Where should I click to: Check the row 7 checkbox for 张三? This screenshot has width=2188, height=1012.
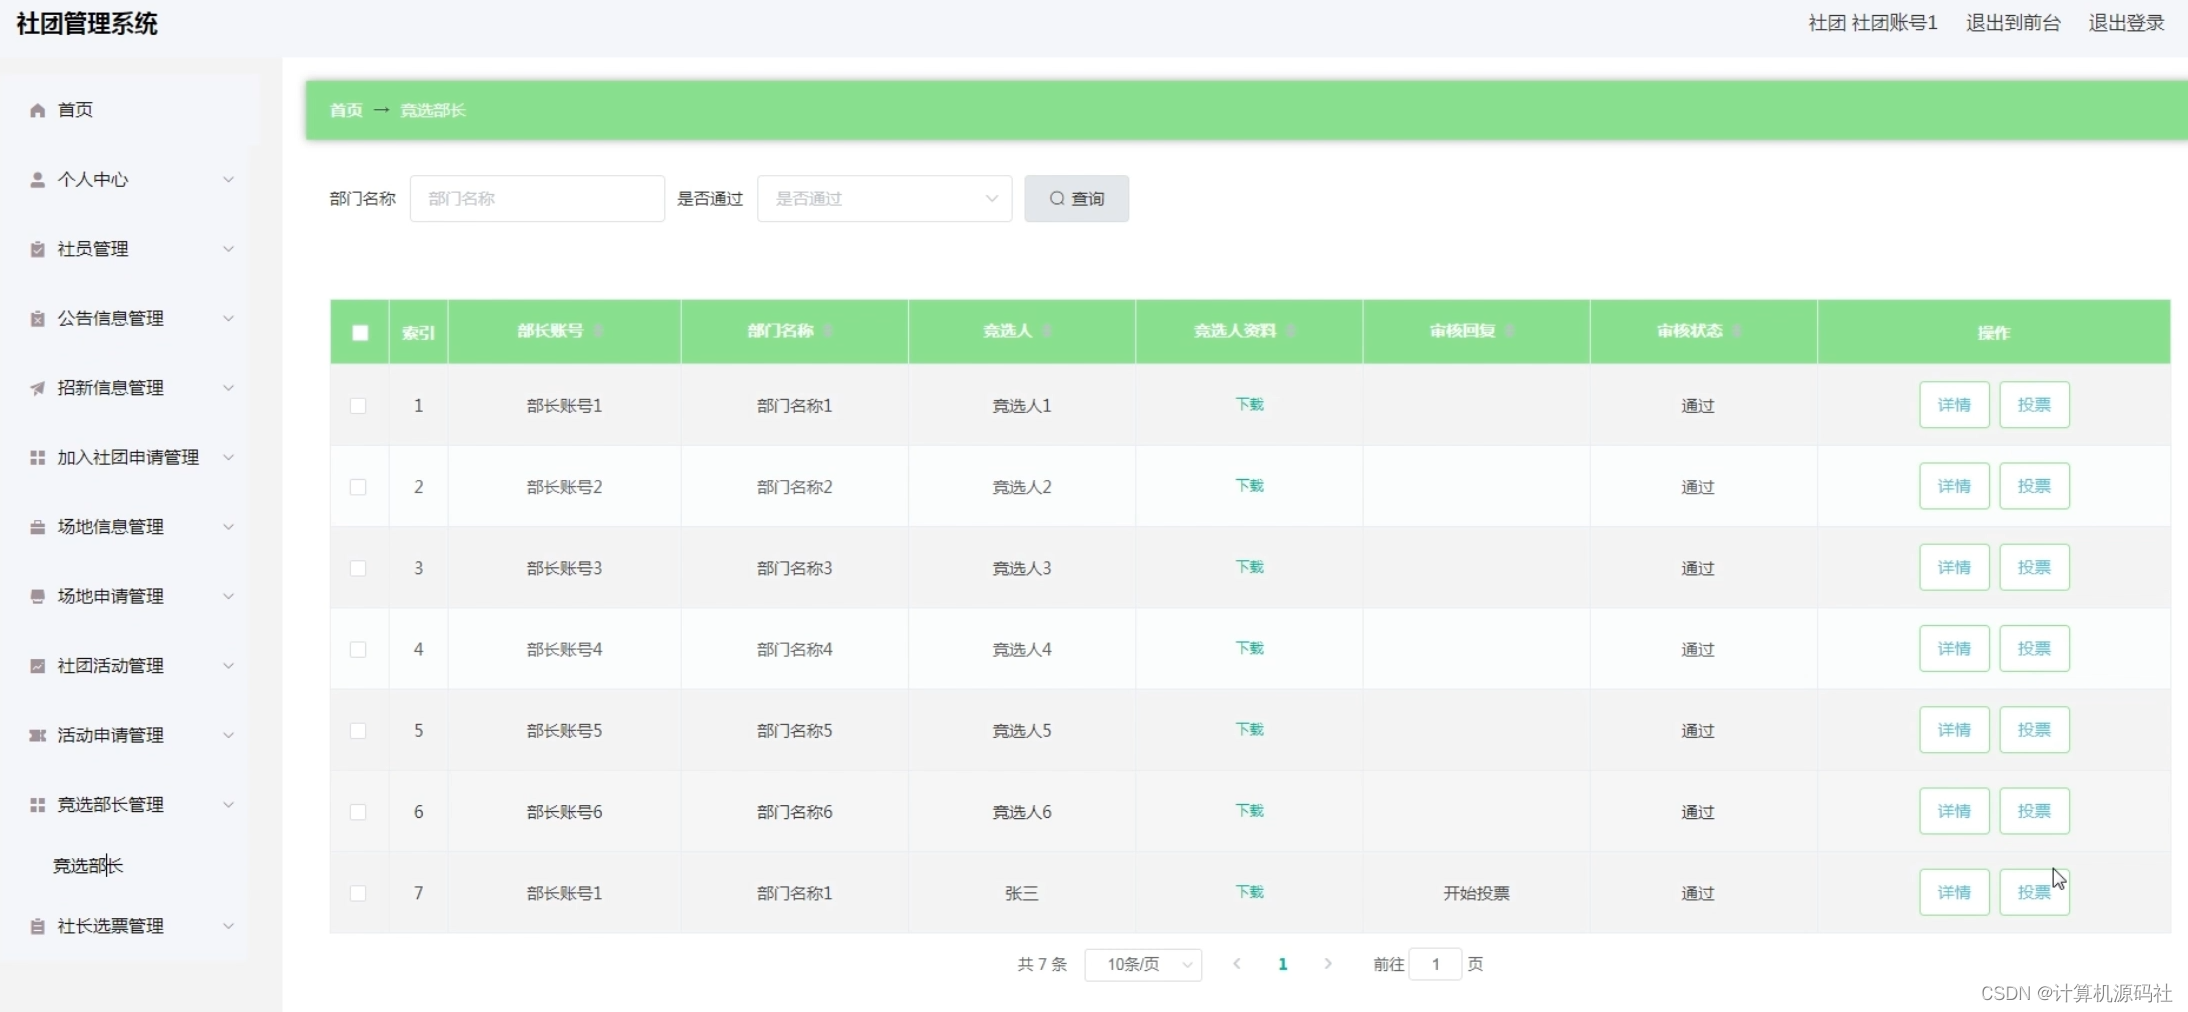coord(358,893)
